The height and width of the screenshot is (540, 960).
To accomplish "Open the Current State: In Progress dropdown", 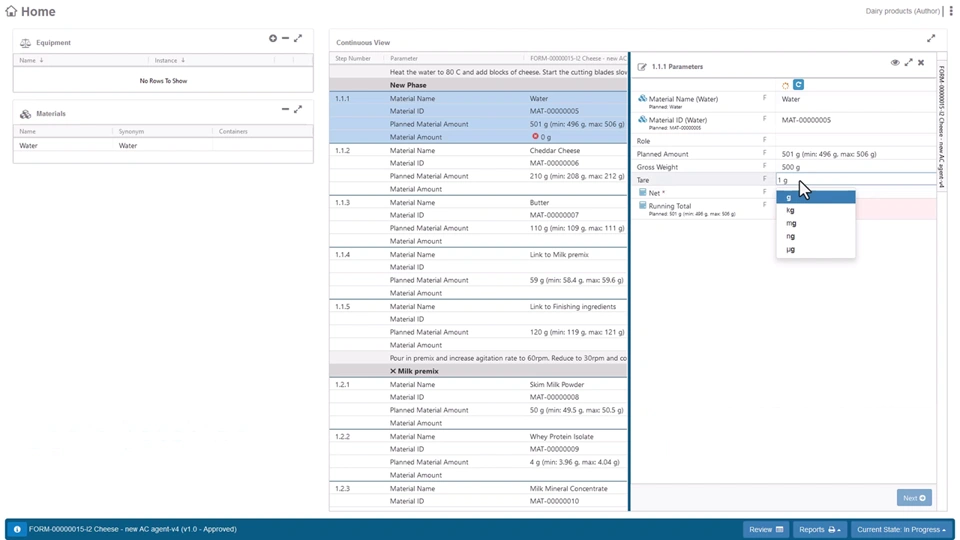I will [x=901, y=530].
